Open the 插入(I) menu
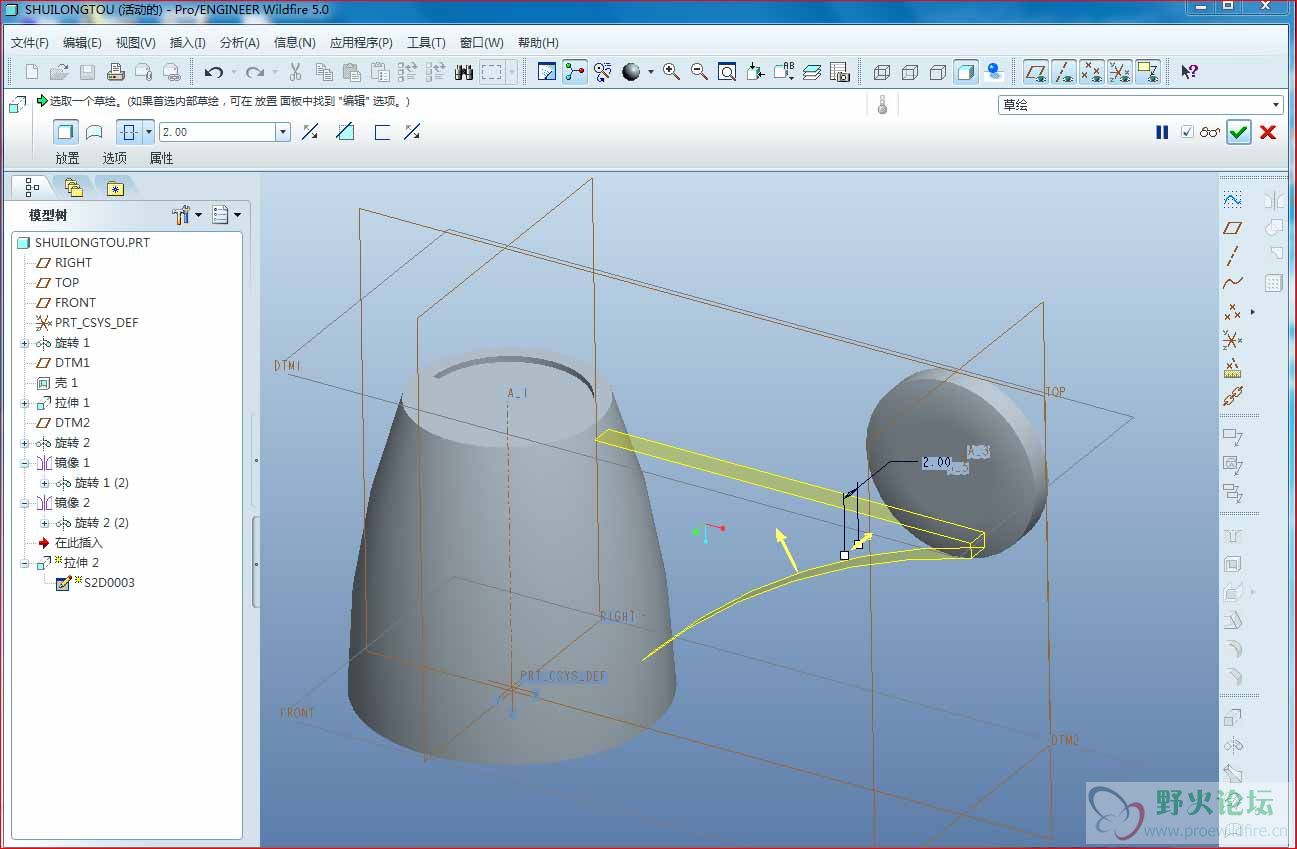 [188, 43]
